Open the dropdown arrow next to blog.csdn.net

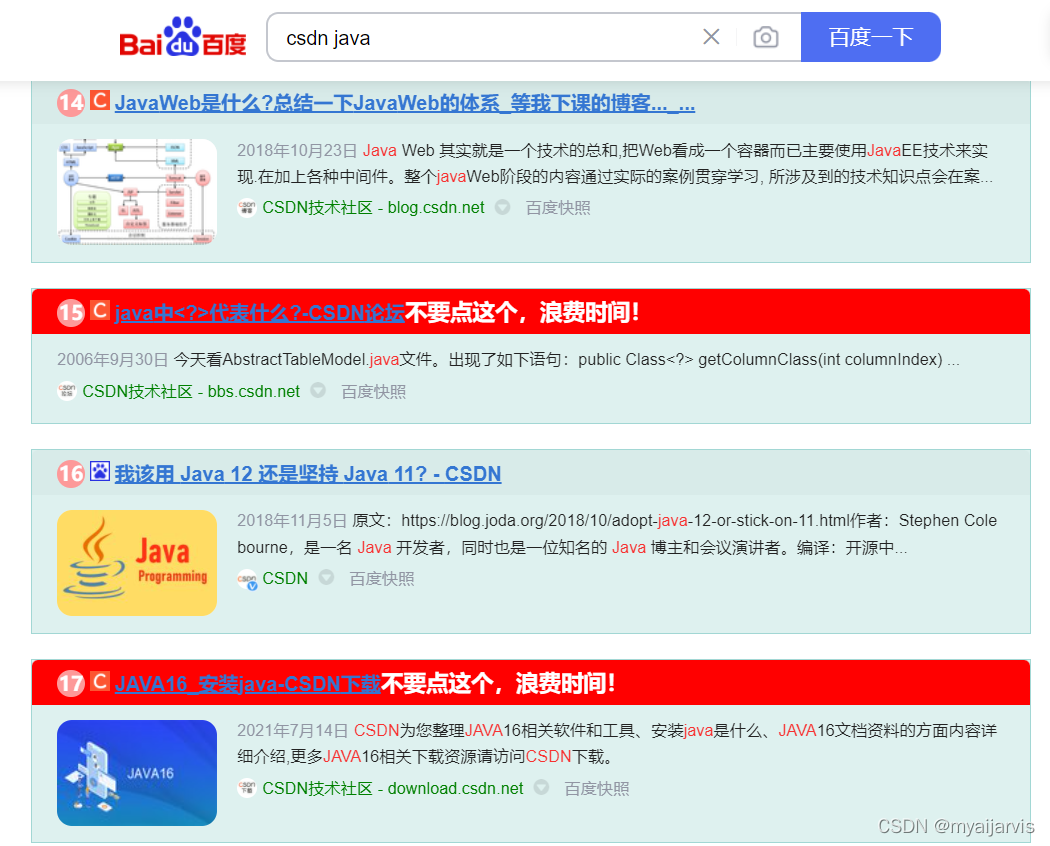coord(500,207)
